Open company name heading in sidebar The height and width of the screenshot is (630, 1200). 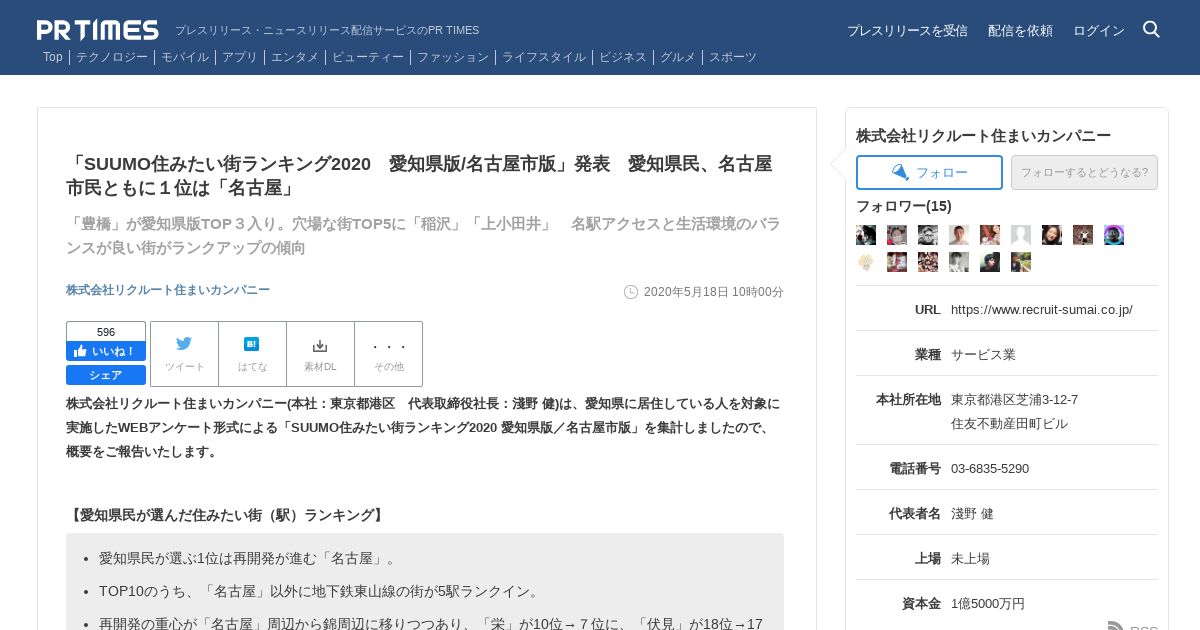[x=983, y=135]
